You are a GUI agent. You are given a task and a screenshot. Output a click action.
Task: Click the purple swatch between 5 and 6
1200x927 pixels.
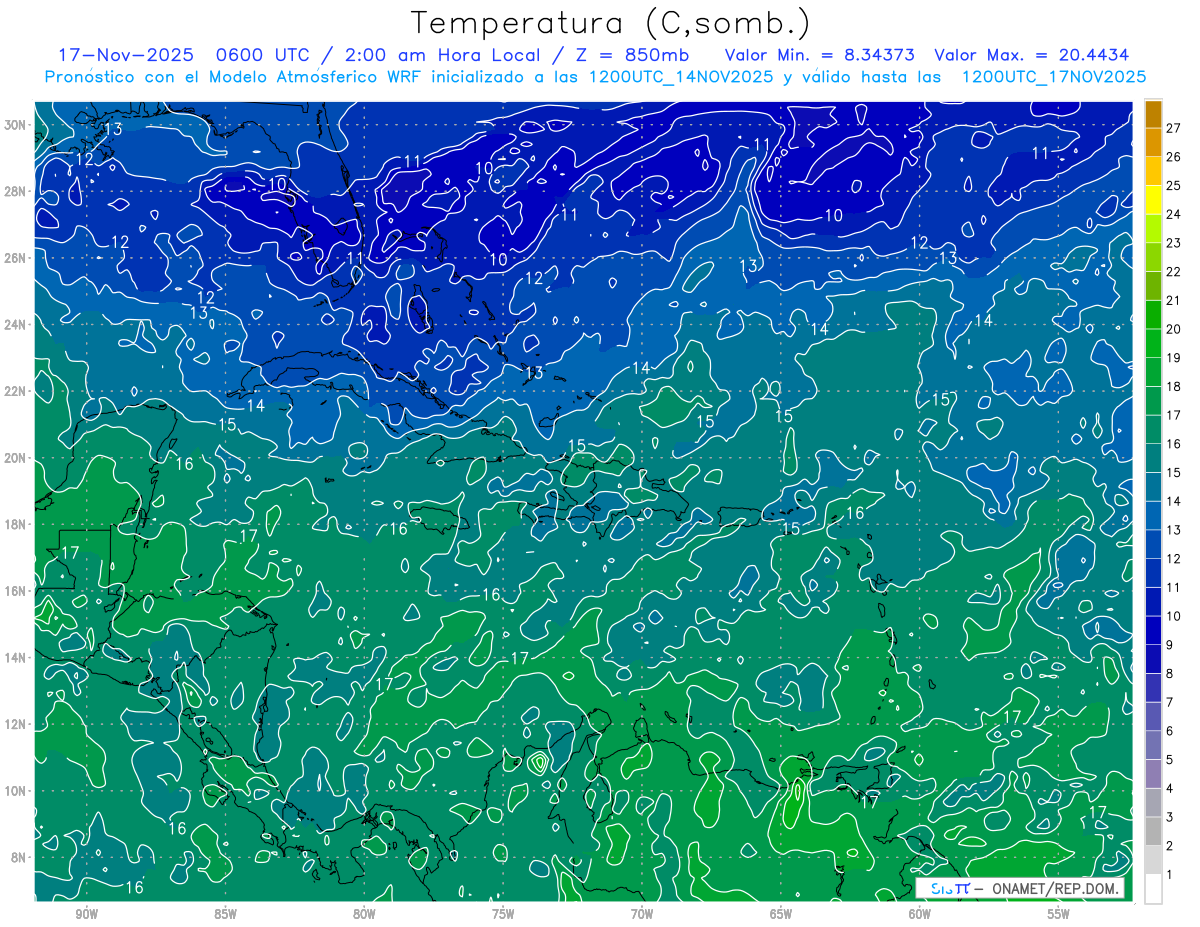[x=1153, y=745]
